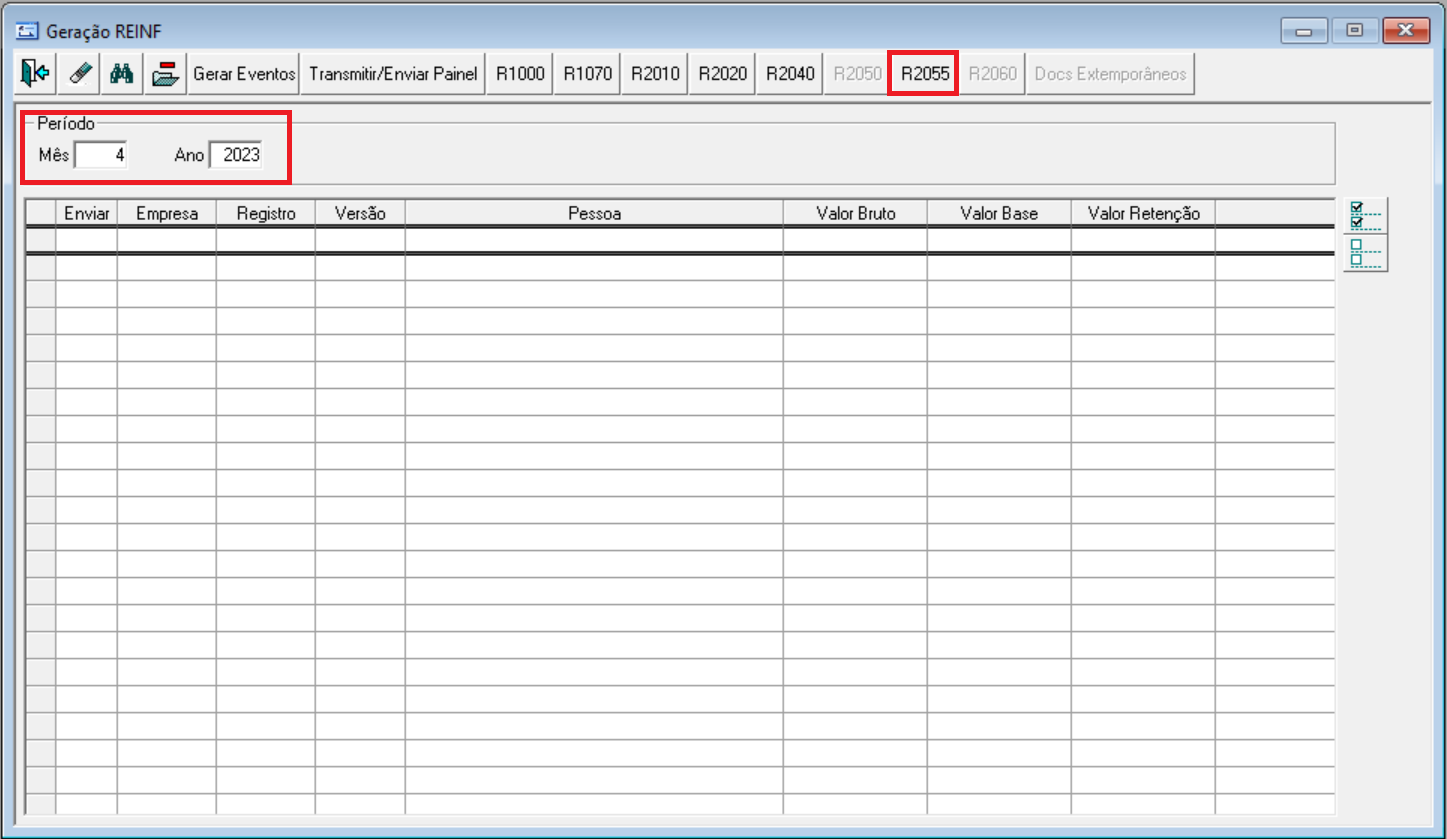This screenshot has width=1447, height=839.
Task: Click the Geração REINF window title icon
Action: pyautogui.click(x=29, y=30)
